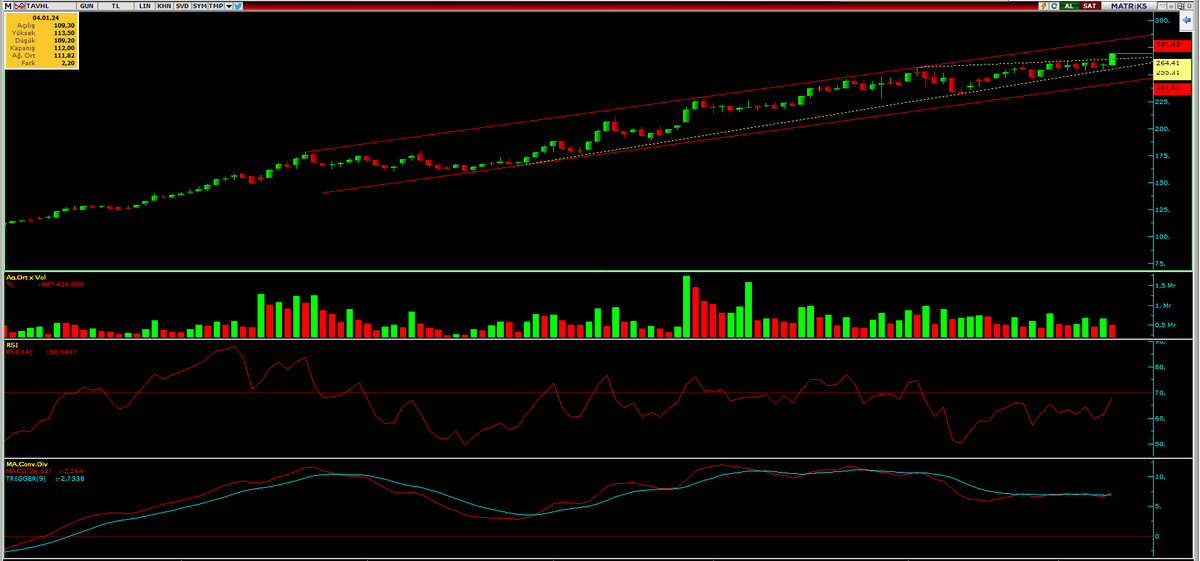Viewport: 1200px width, 561px height.
Task: Click the 04.01.24 date in data box
Action: [x=46, y=18]
